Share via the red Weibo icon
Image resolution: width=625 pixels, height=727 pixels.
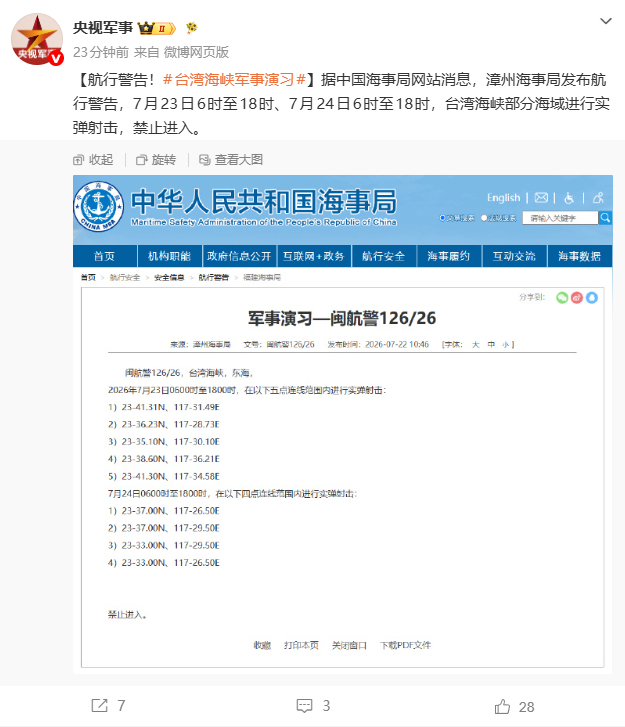577,298
